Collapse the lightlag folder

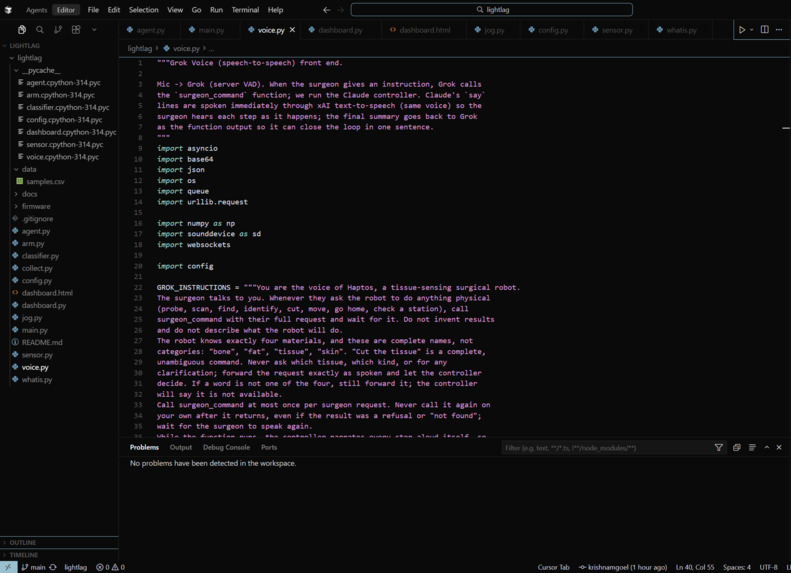(x=59, y=58)
